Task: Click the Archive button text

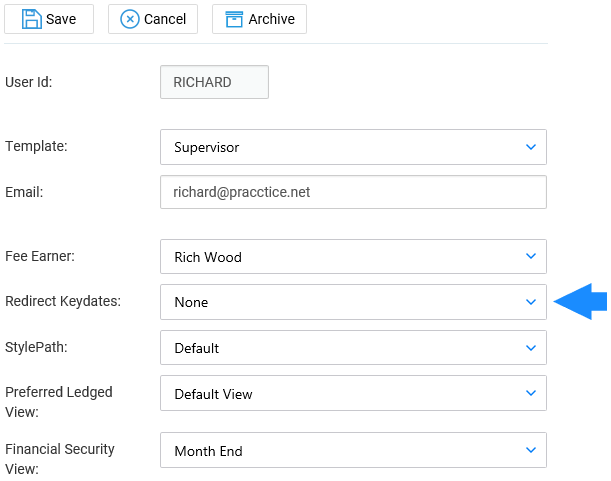Action: tap(272, 19)
